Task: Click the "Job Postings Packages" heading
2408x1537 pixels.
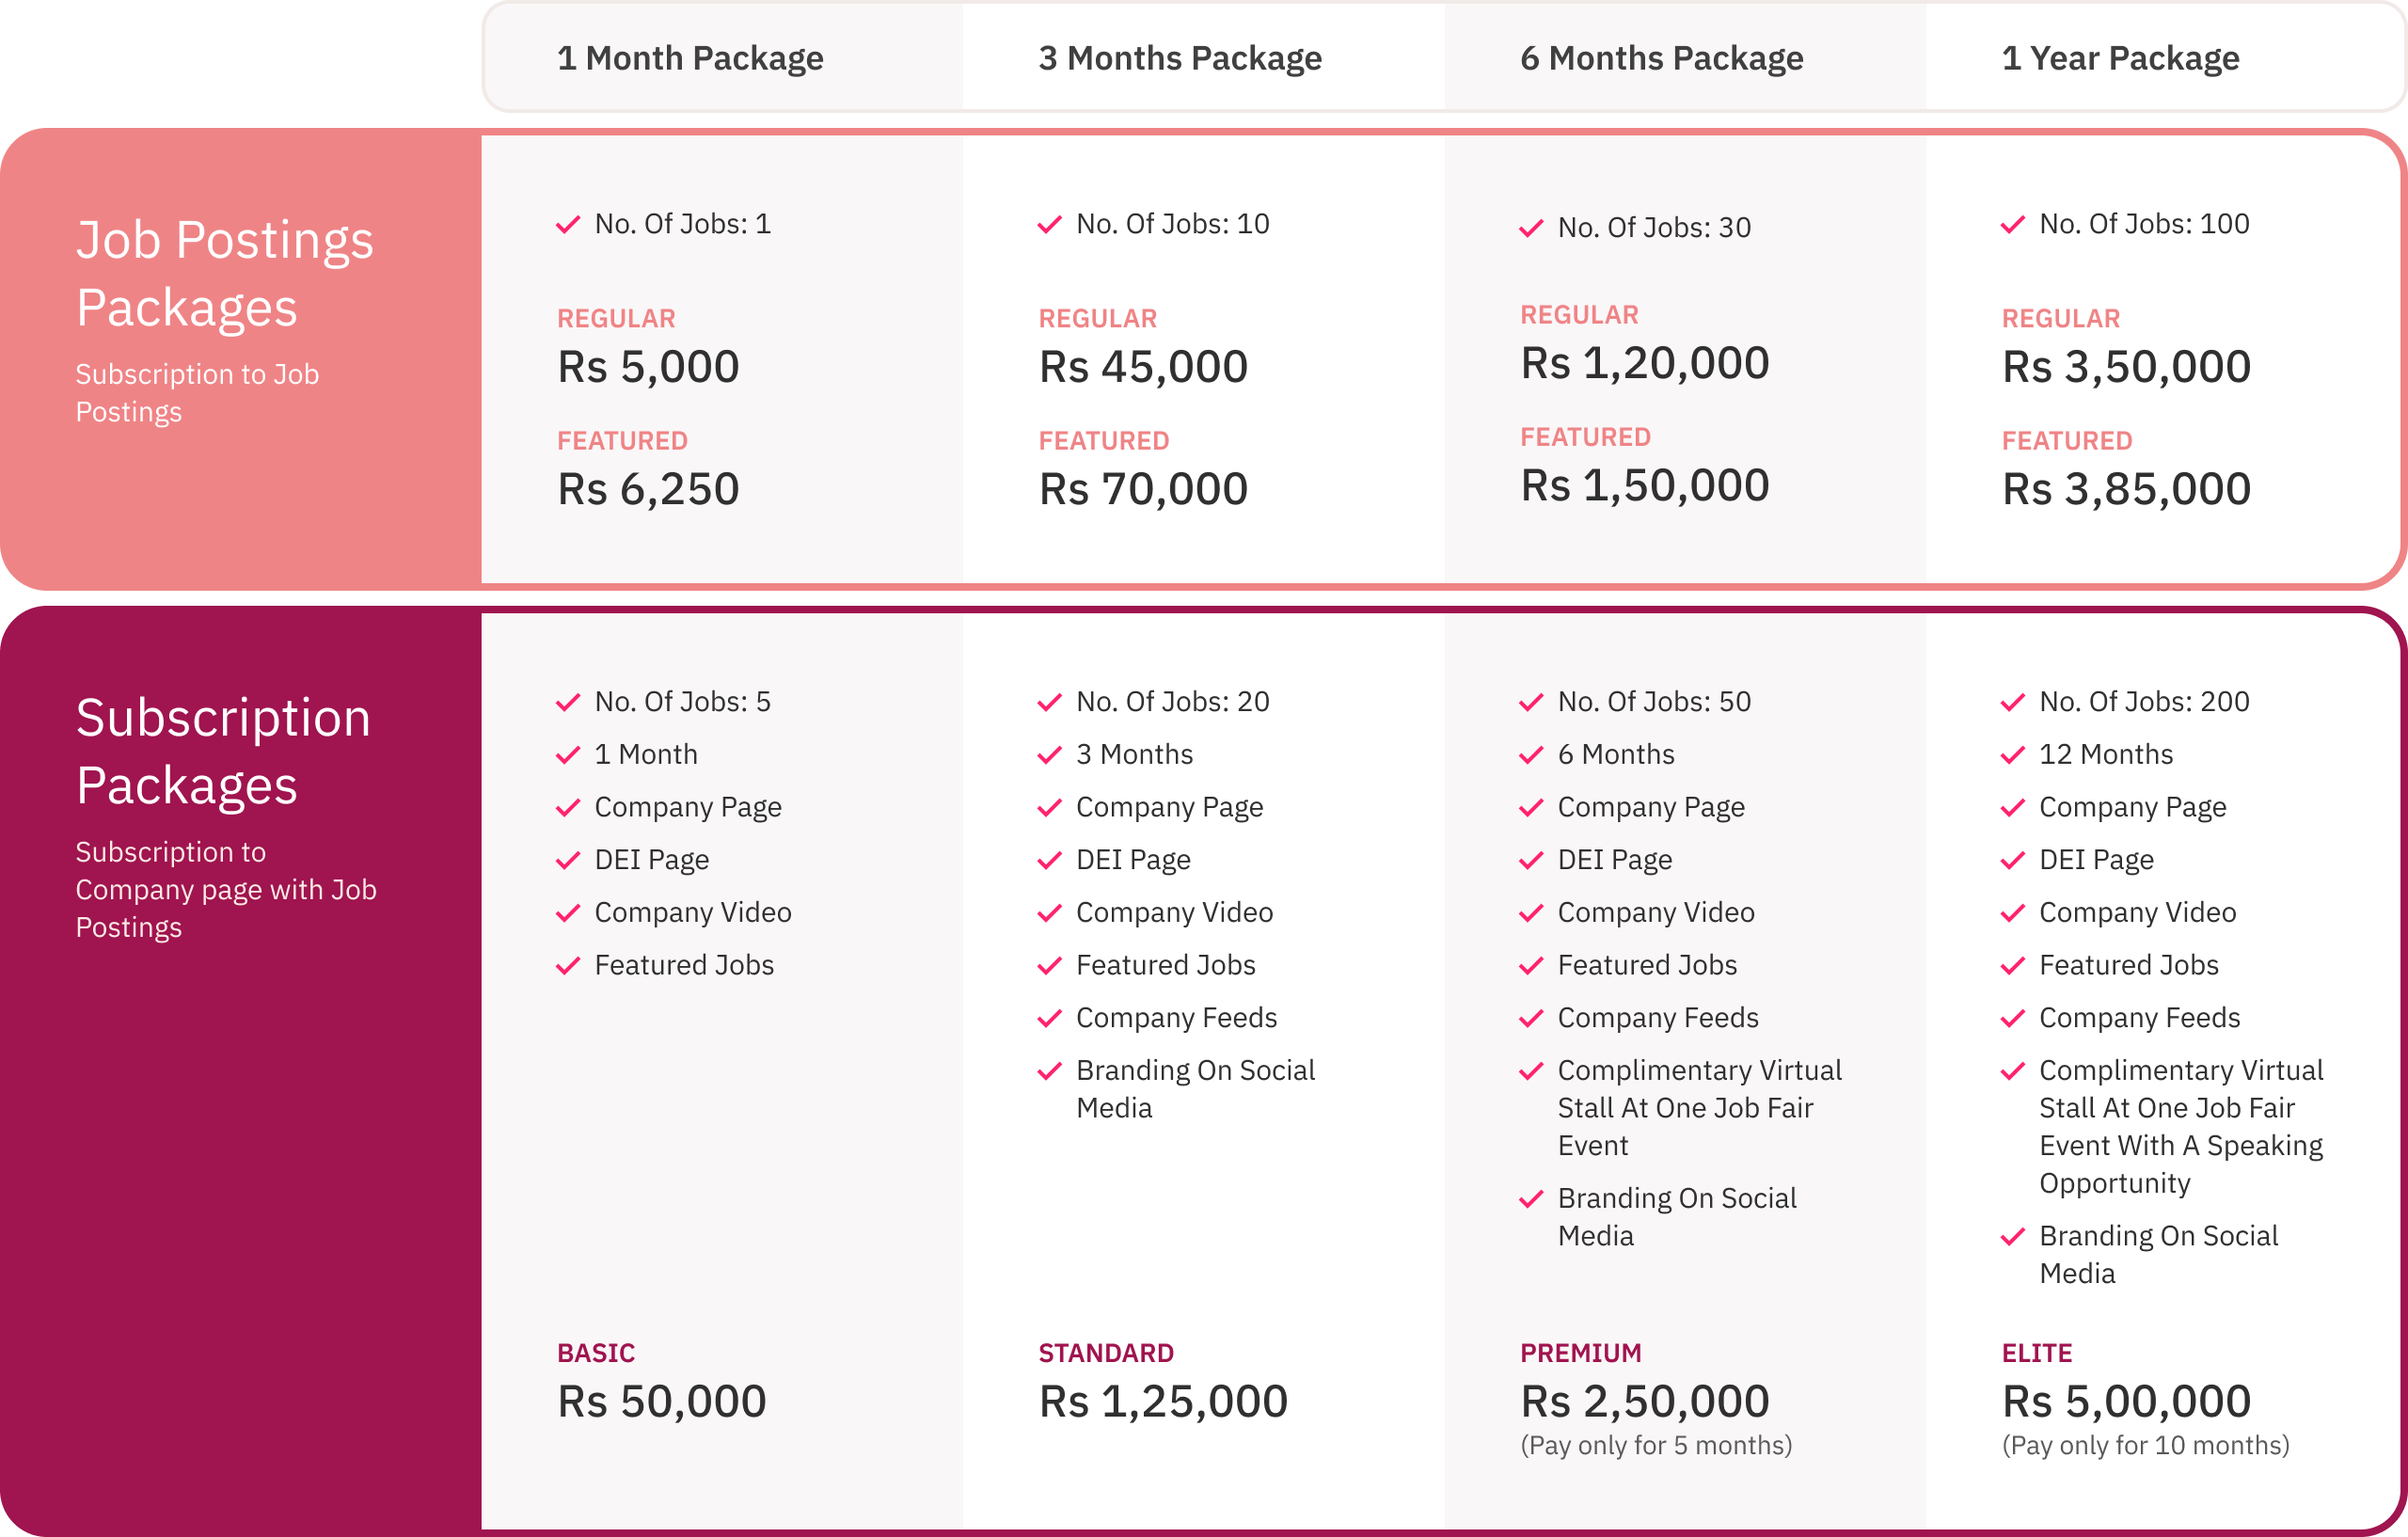Action: pyautogui.click(x=225, y=273)
